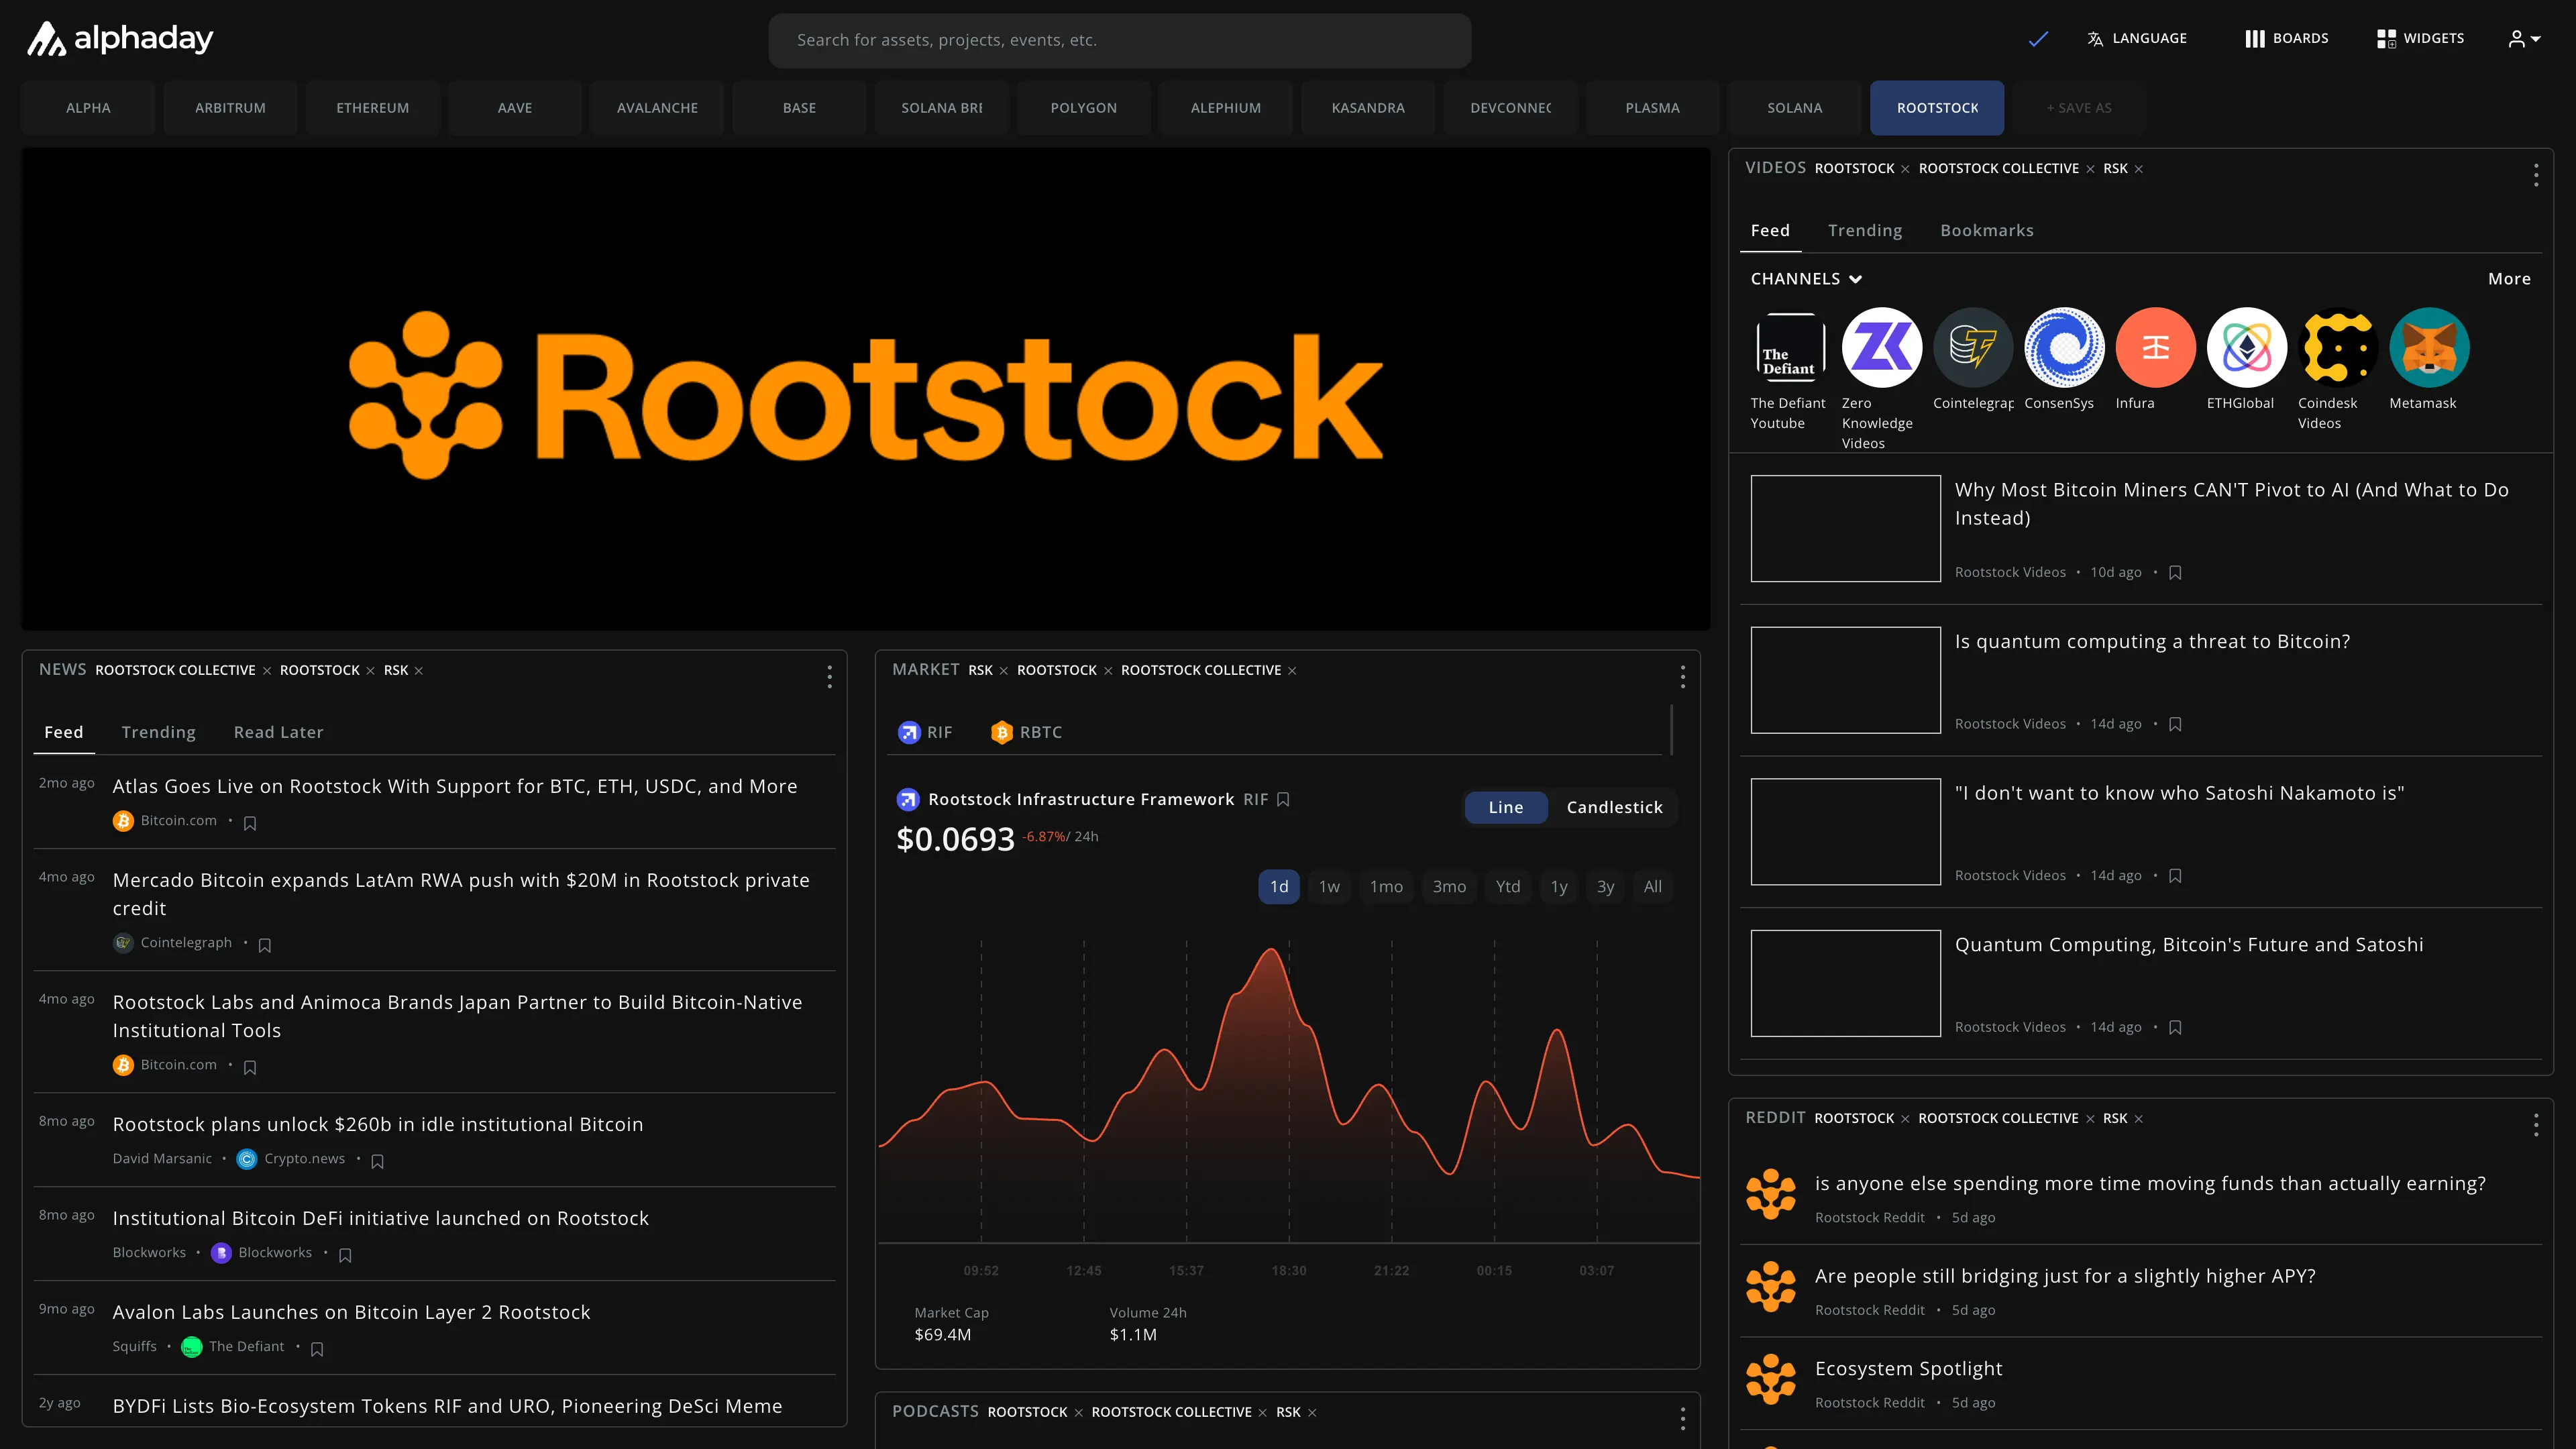Bookmark the quantum computing threat video
The width and height of the screenshot is (2576, 1449).
coord(2175,725)
